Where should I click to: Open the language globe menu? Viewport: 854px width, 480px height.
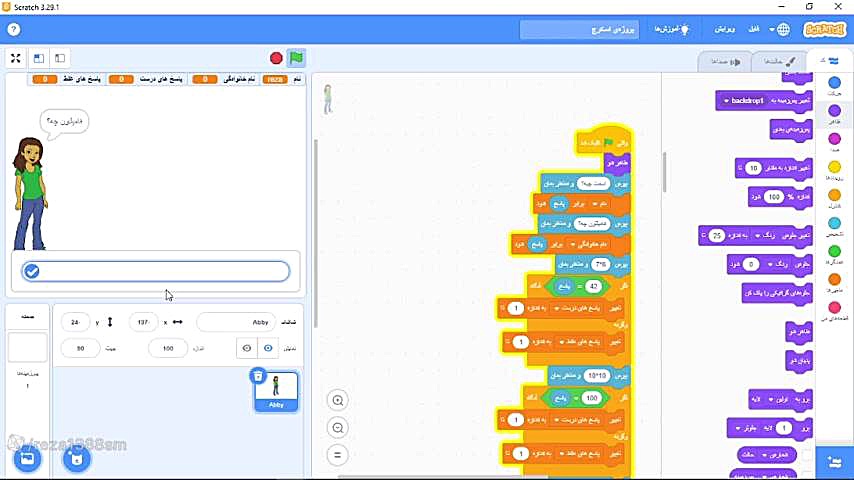(x=780, y=29)
